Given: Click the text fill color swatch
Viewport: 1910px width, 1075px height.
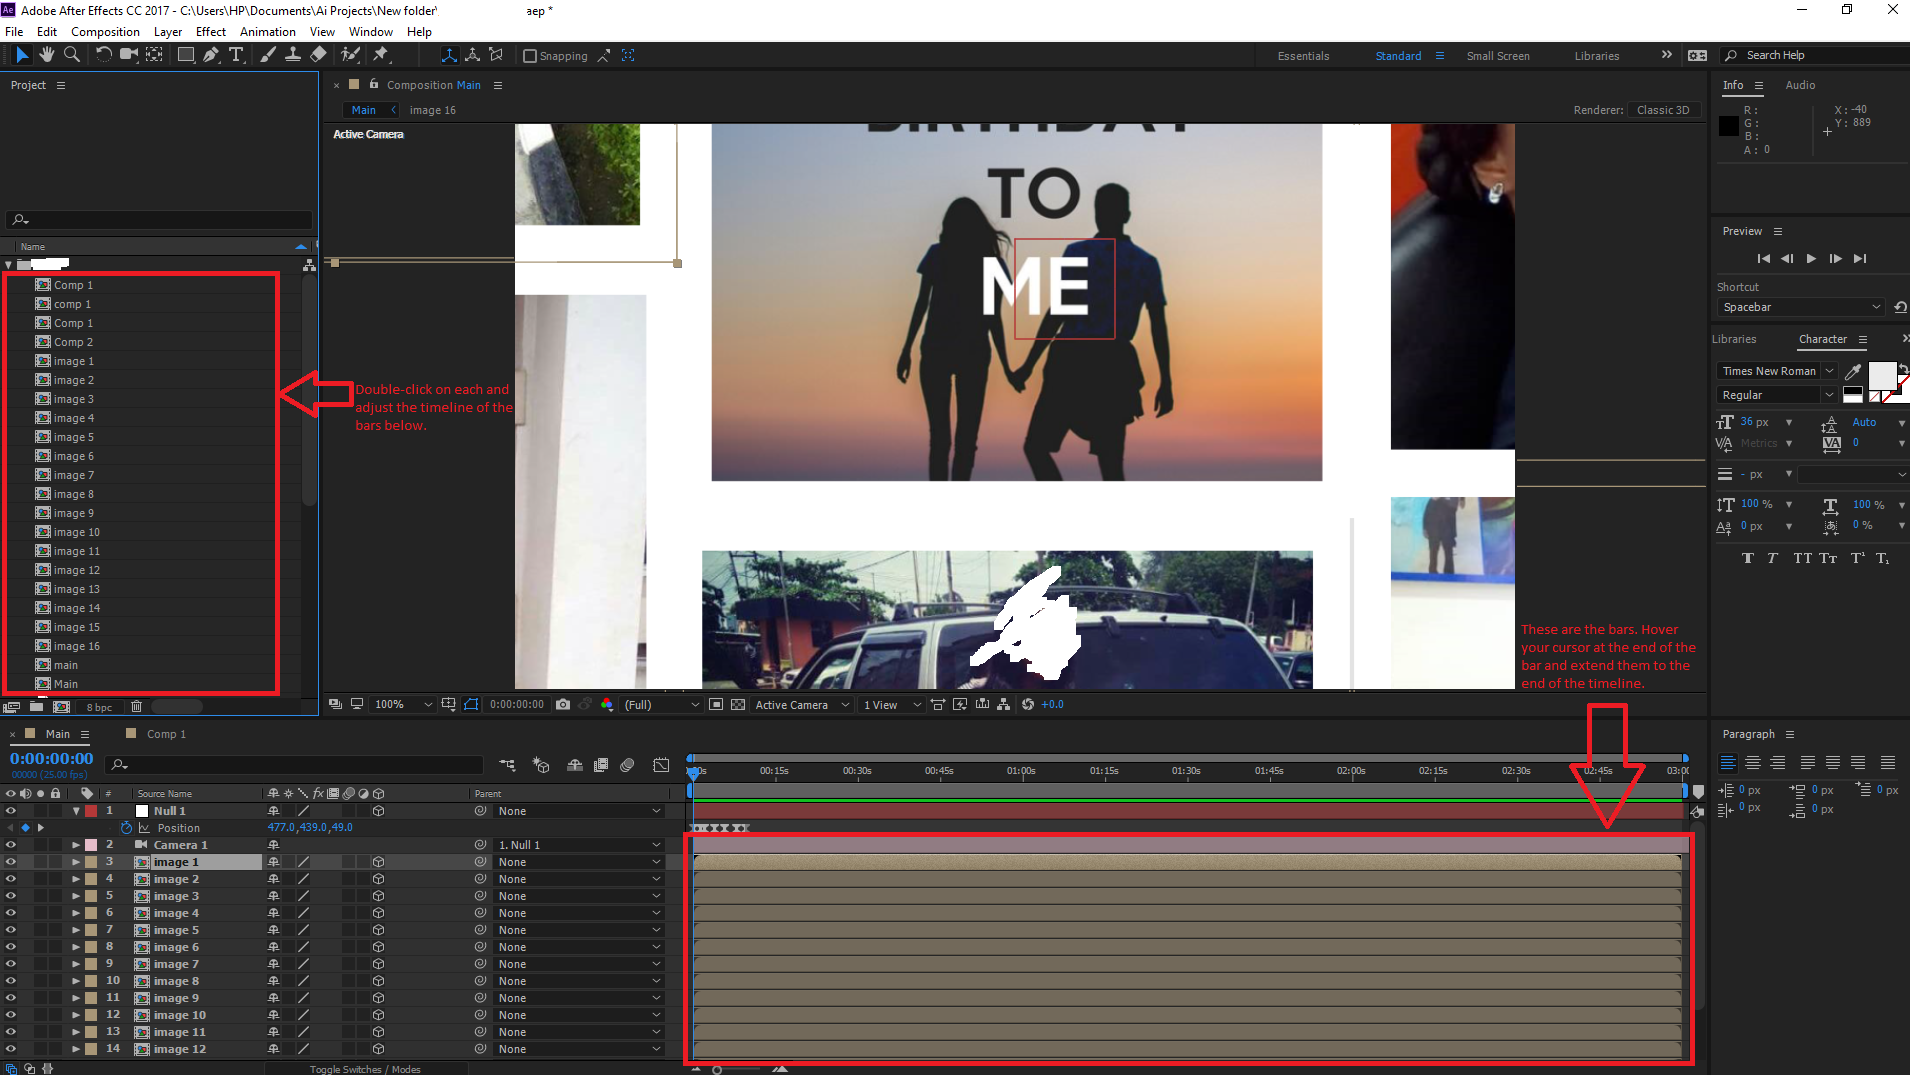Looking at the screenshot, I should point(1882,376).
